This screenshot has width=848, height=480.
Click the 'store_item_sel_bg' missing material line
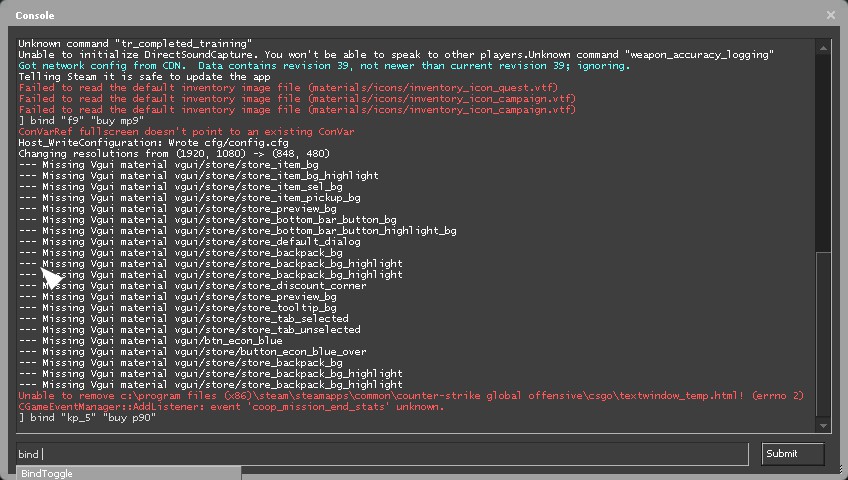(181, 186)
